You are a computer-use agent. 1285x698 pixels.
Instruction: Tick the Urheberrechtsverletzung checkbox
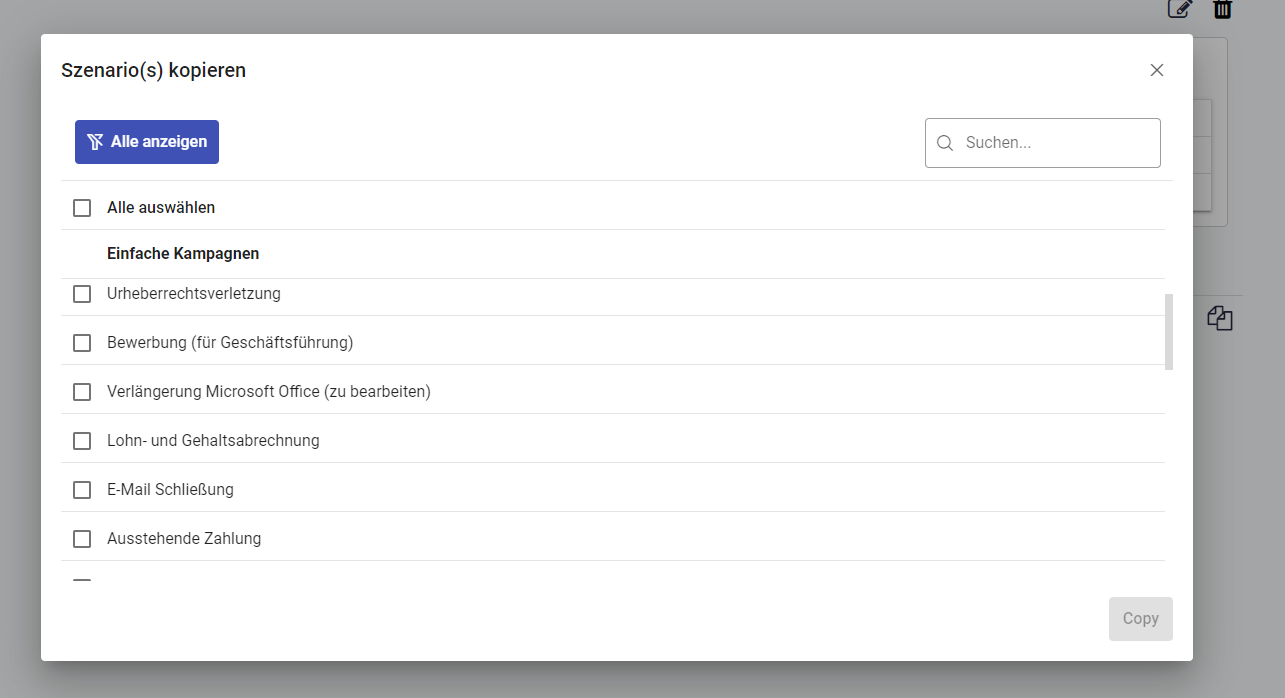82,294
